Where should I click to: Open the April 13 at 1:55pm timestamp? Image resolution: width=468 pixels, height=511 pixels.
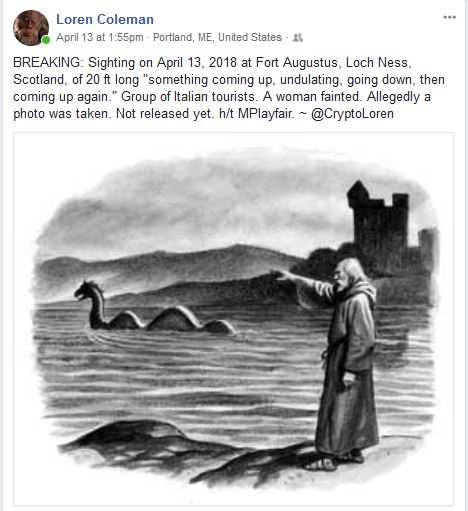coord(100,37)
